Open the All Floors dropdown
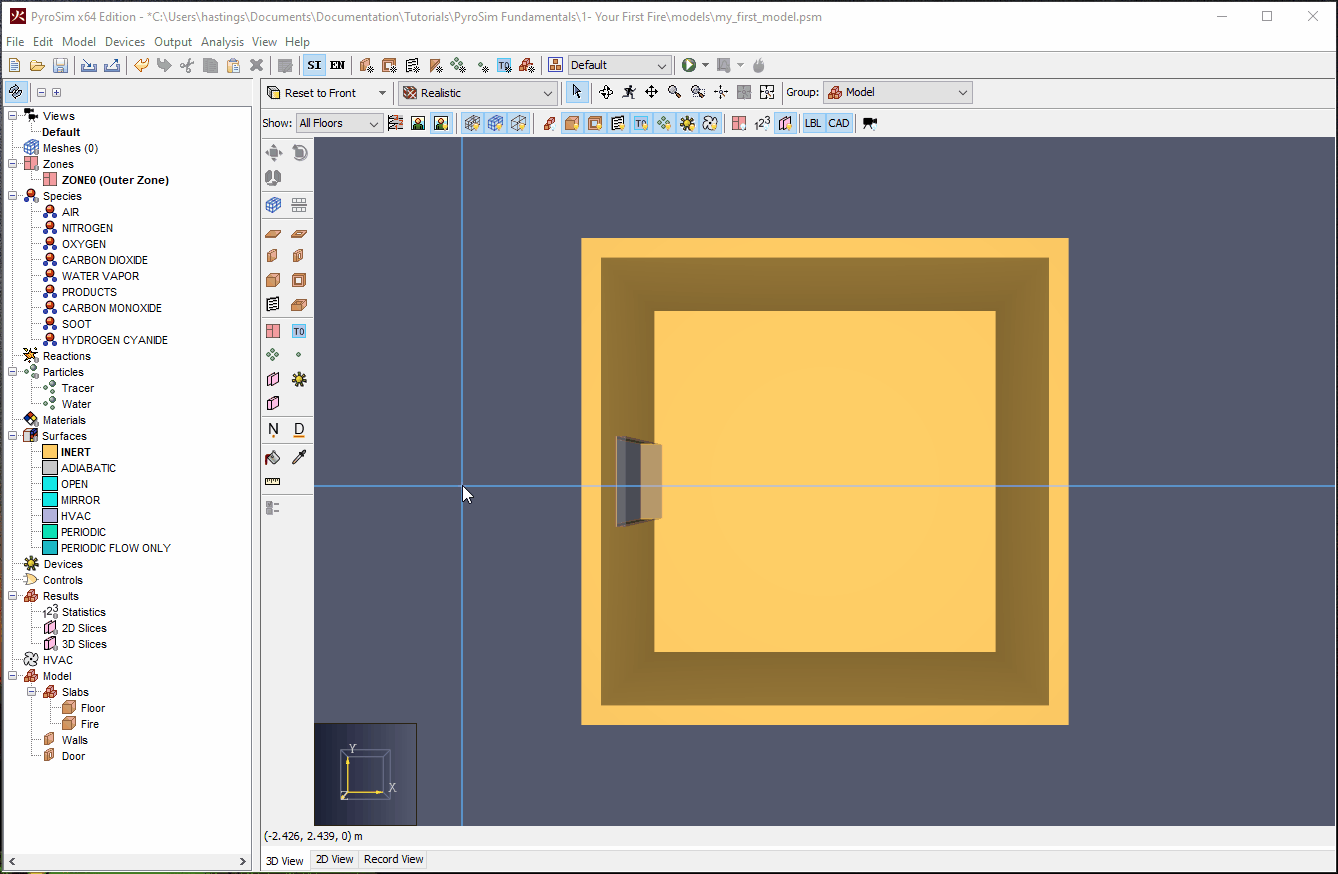 point(339,123)
